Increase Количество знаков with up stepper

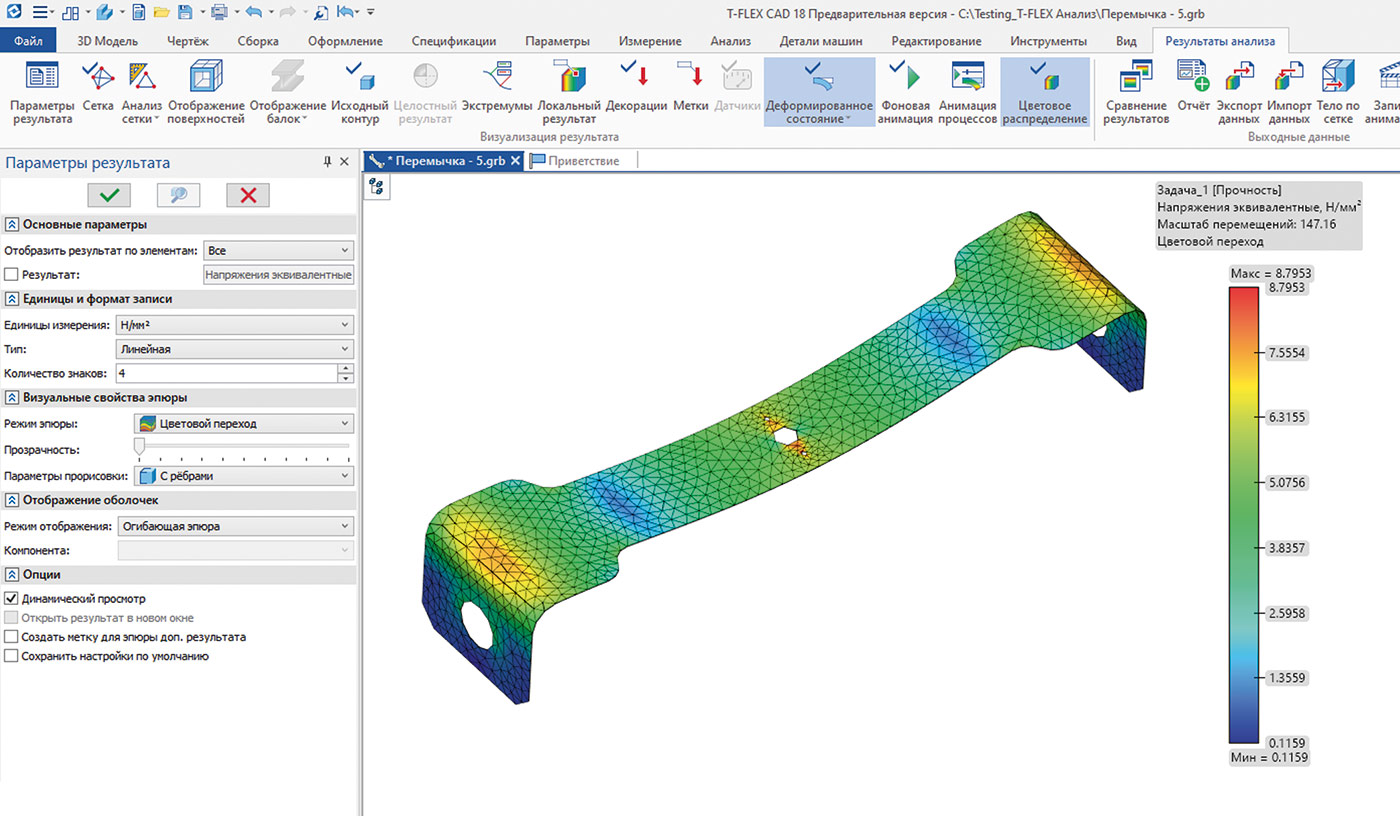(346, 368)
